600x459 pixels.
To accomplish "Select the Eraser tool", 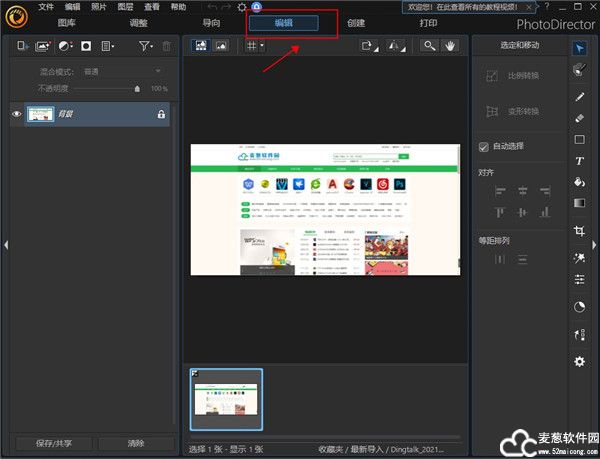I will 579,118.
